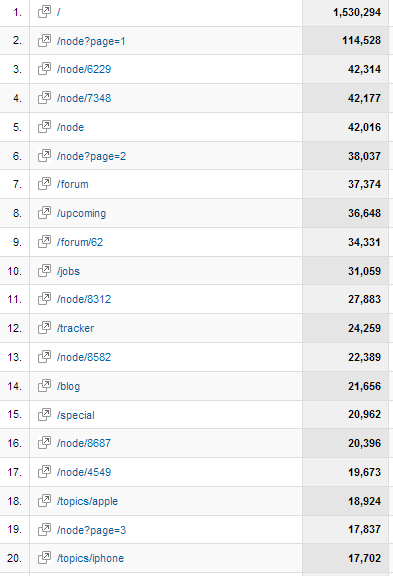
Task: Open the /forum/62 page link
Action: pyautogui.click(x=80, y=242)
